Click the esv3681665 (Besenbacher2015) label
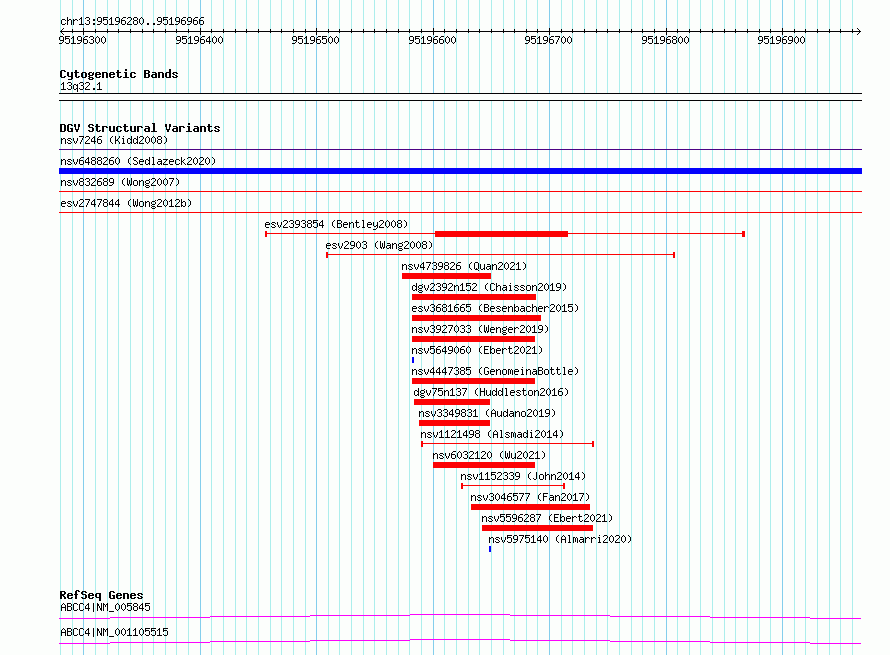Screen dimensions: 890x655 pyautogui.click(x=495, y=308)
